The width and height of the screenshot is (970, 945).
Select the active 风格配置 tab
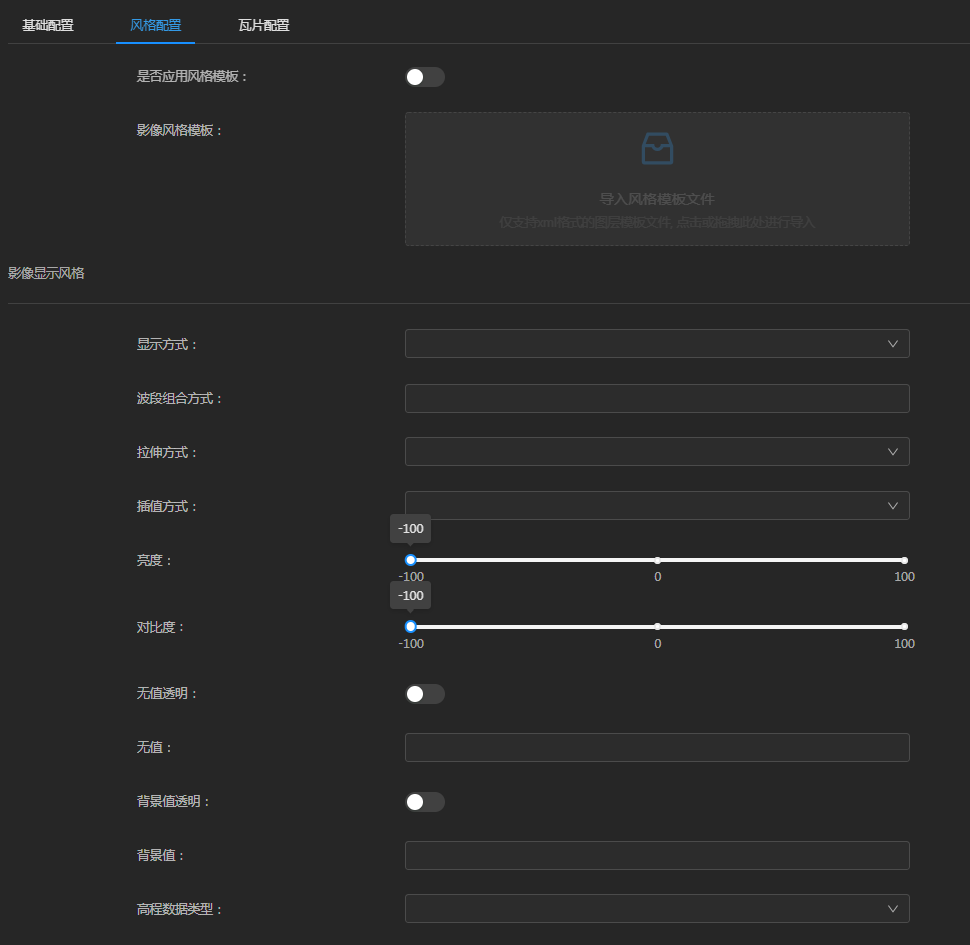(155, 25)
